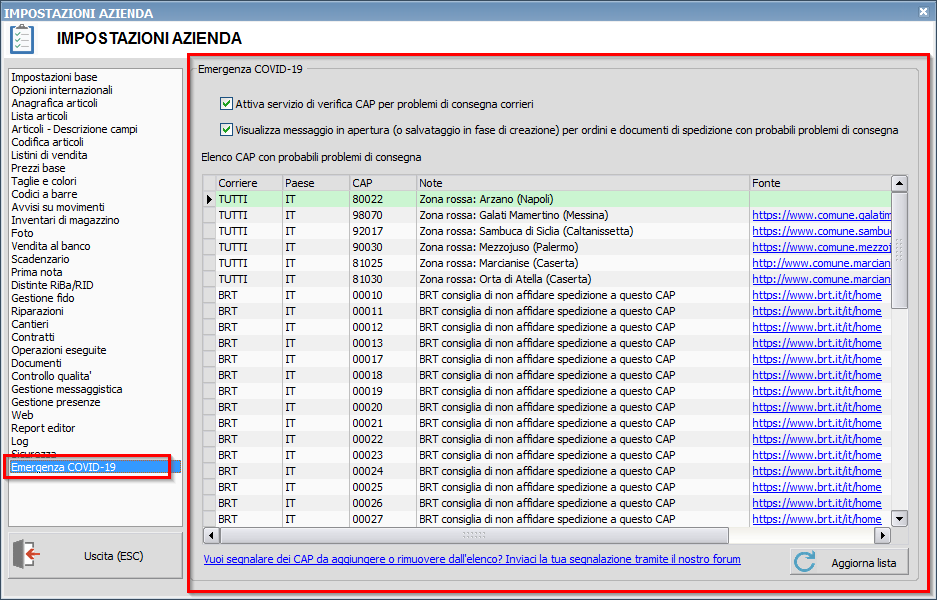Click the exit door icon
Image resolution: width=937 pixels, height=600 pixels.
click(26, 554)
